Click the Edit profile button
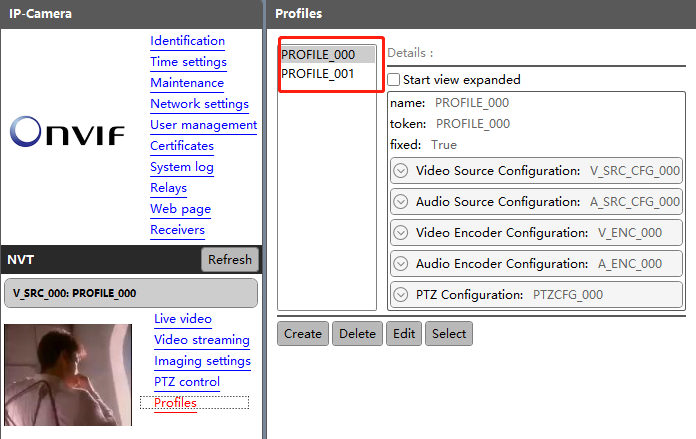The image size is (696, 439). [404, 333]
